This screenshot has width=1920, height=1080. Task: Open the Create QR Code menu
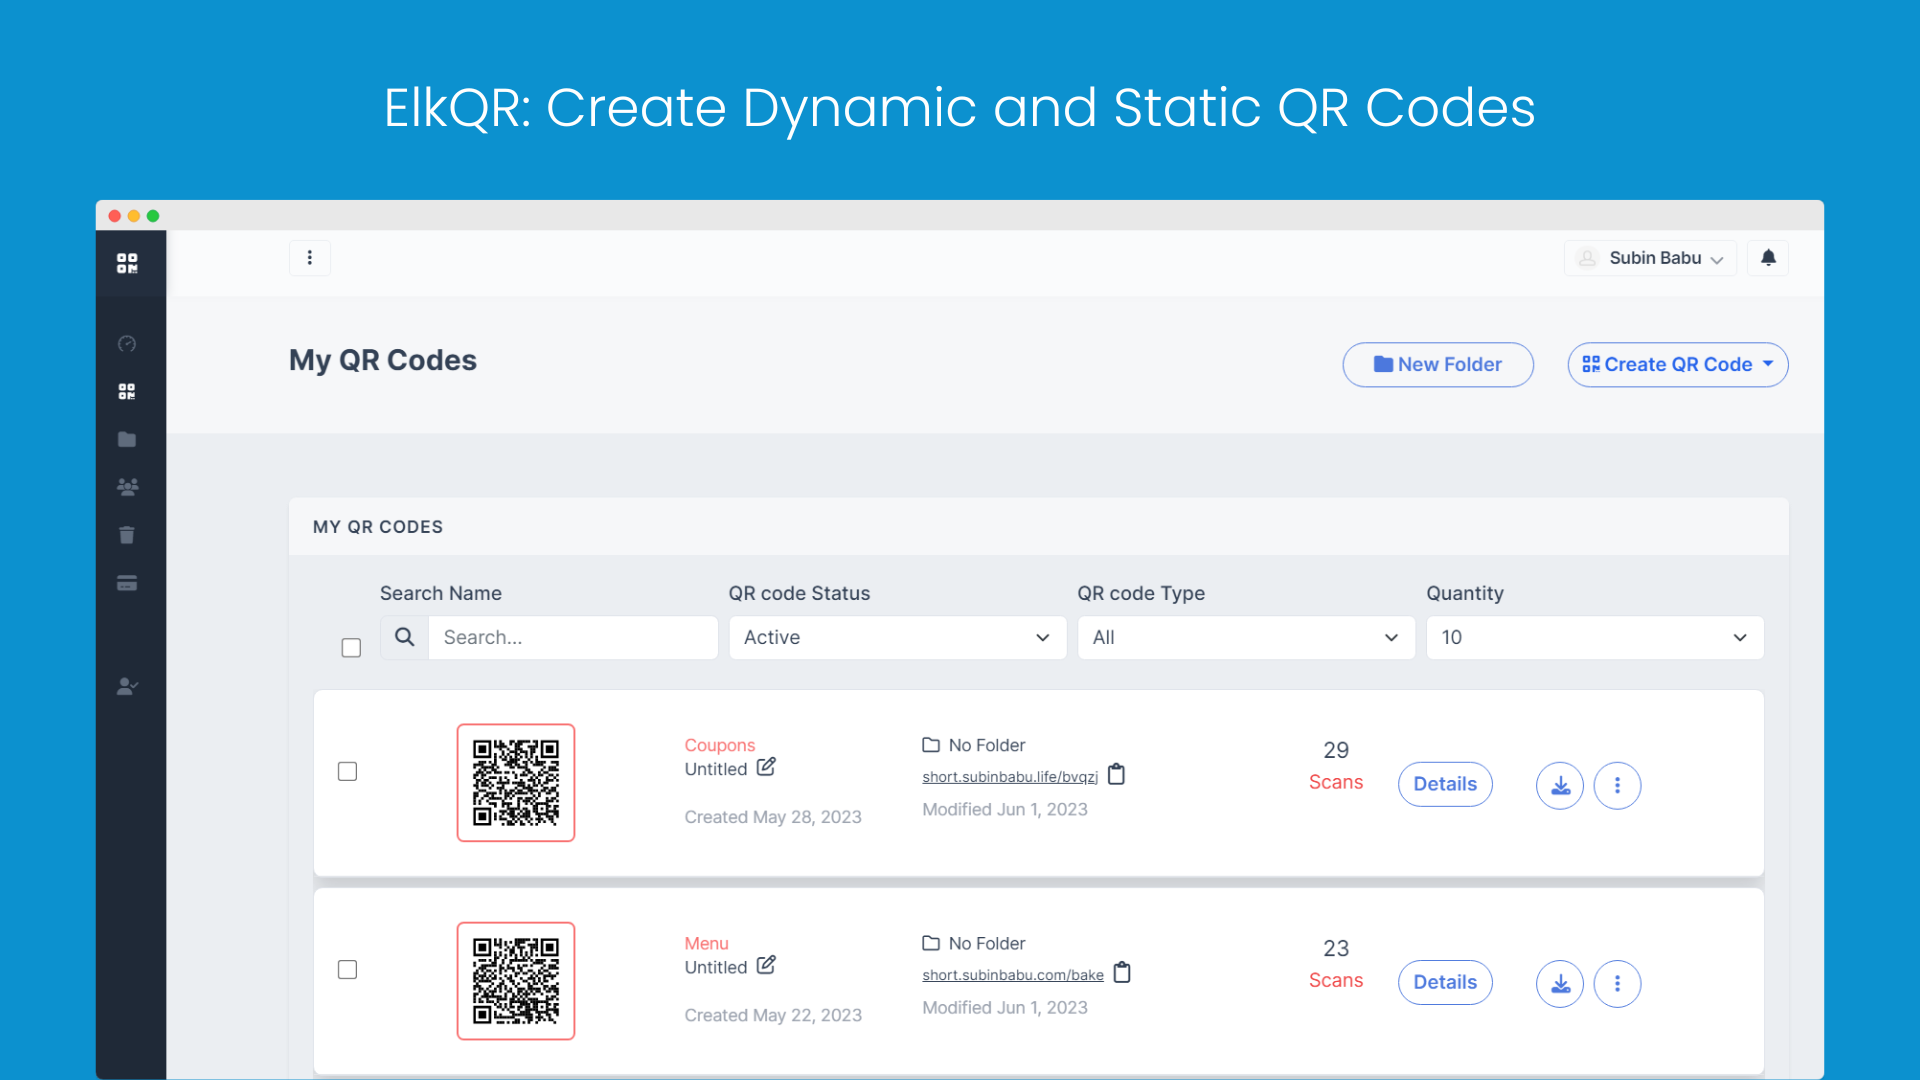[x=1677, y=364]
